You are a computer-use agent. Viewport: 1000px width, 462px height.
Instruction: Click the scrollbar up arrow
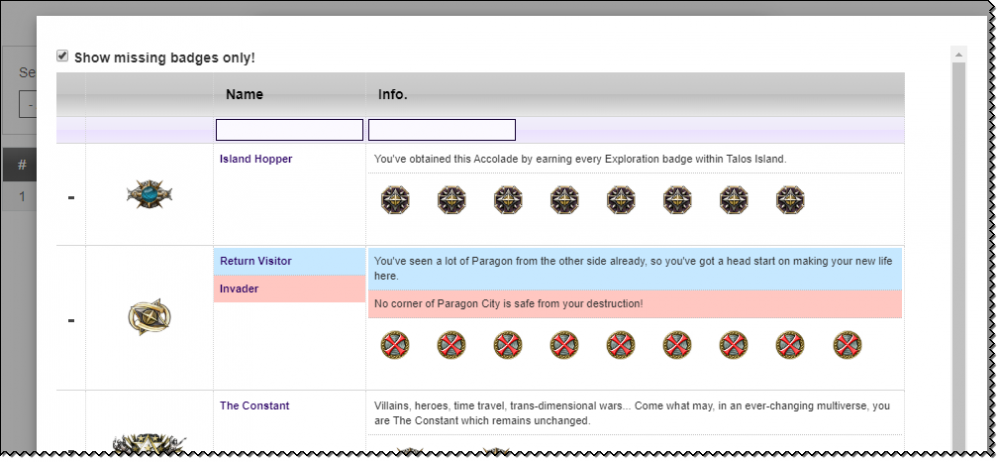[x=958, y=54]
